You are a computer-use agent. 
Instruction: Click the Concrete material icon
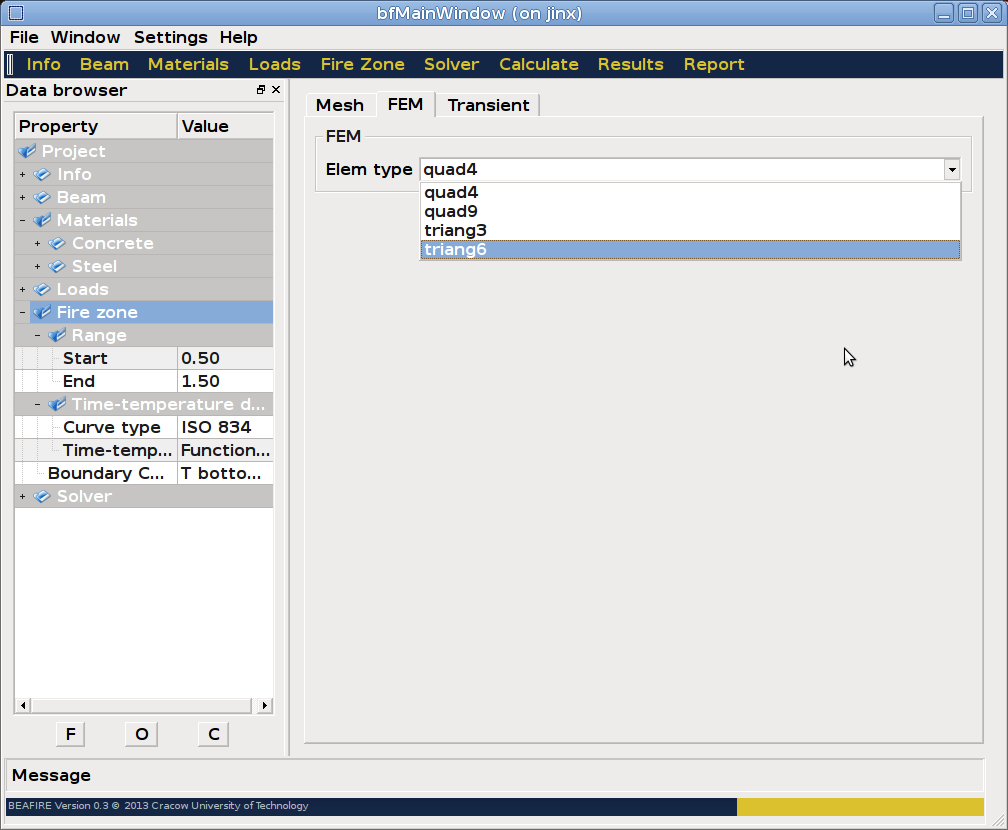point(57,243)
